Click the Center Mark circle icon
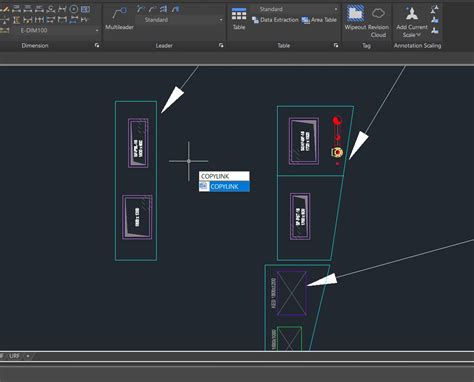The height and width of the screenshot is (382, 474). (x=74, y=9)
